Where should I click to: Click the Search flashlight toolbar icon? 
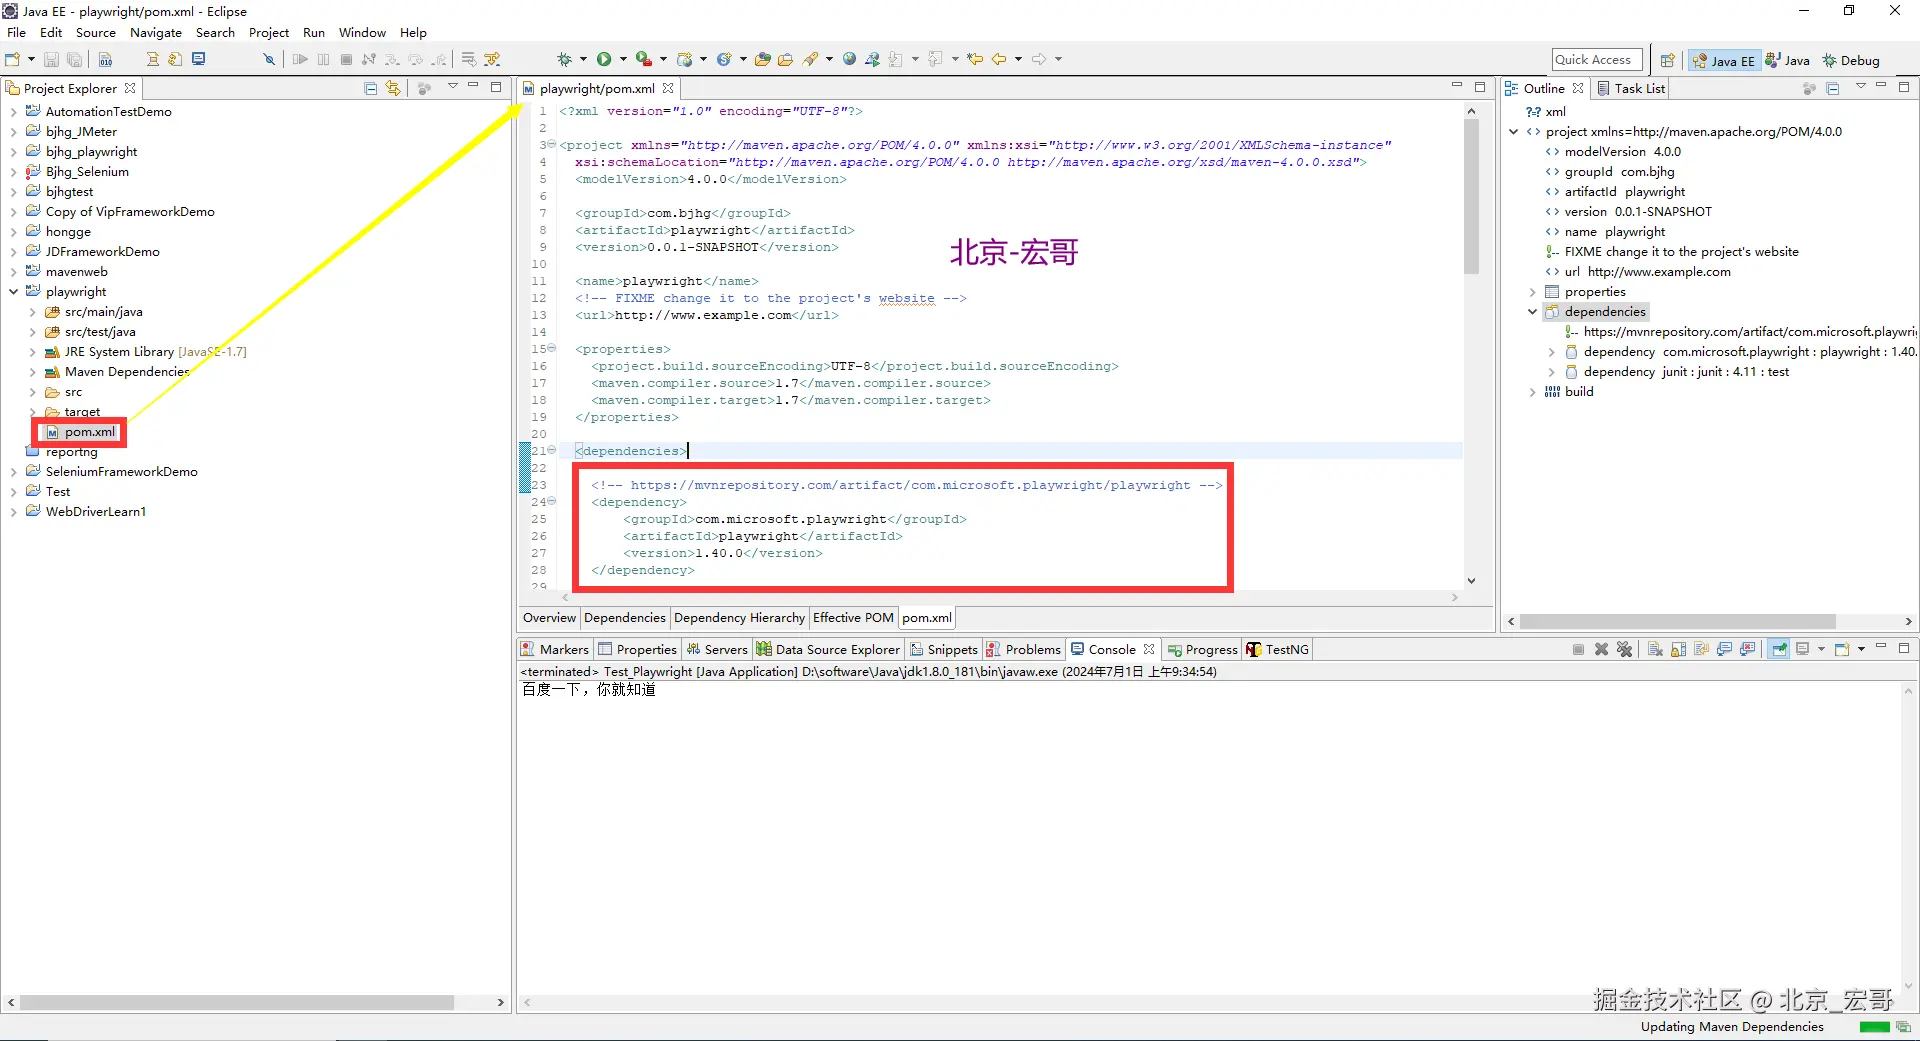click(810, 59)
